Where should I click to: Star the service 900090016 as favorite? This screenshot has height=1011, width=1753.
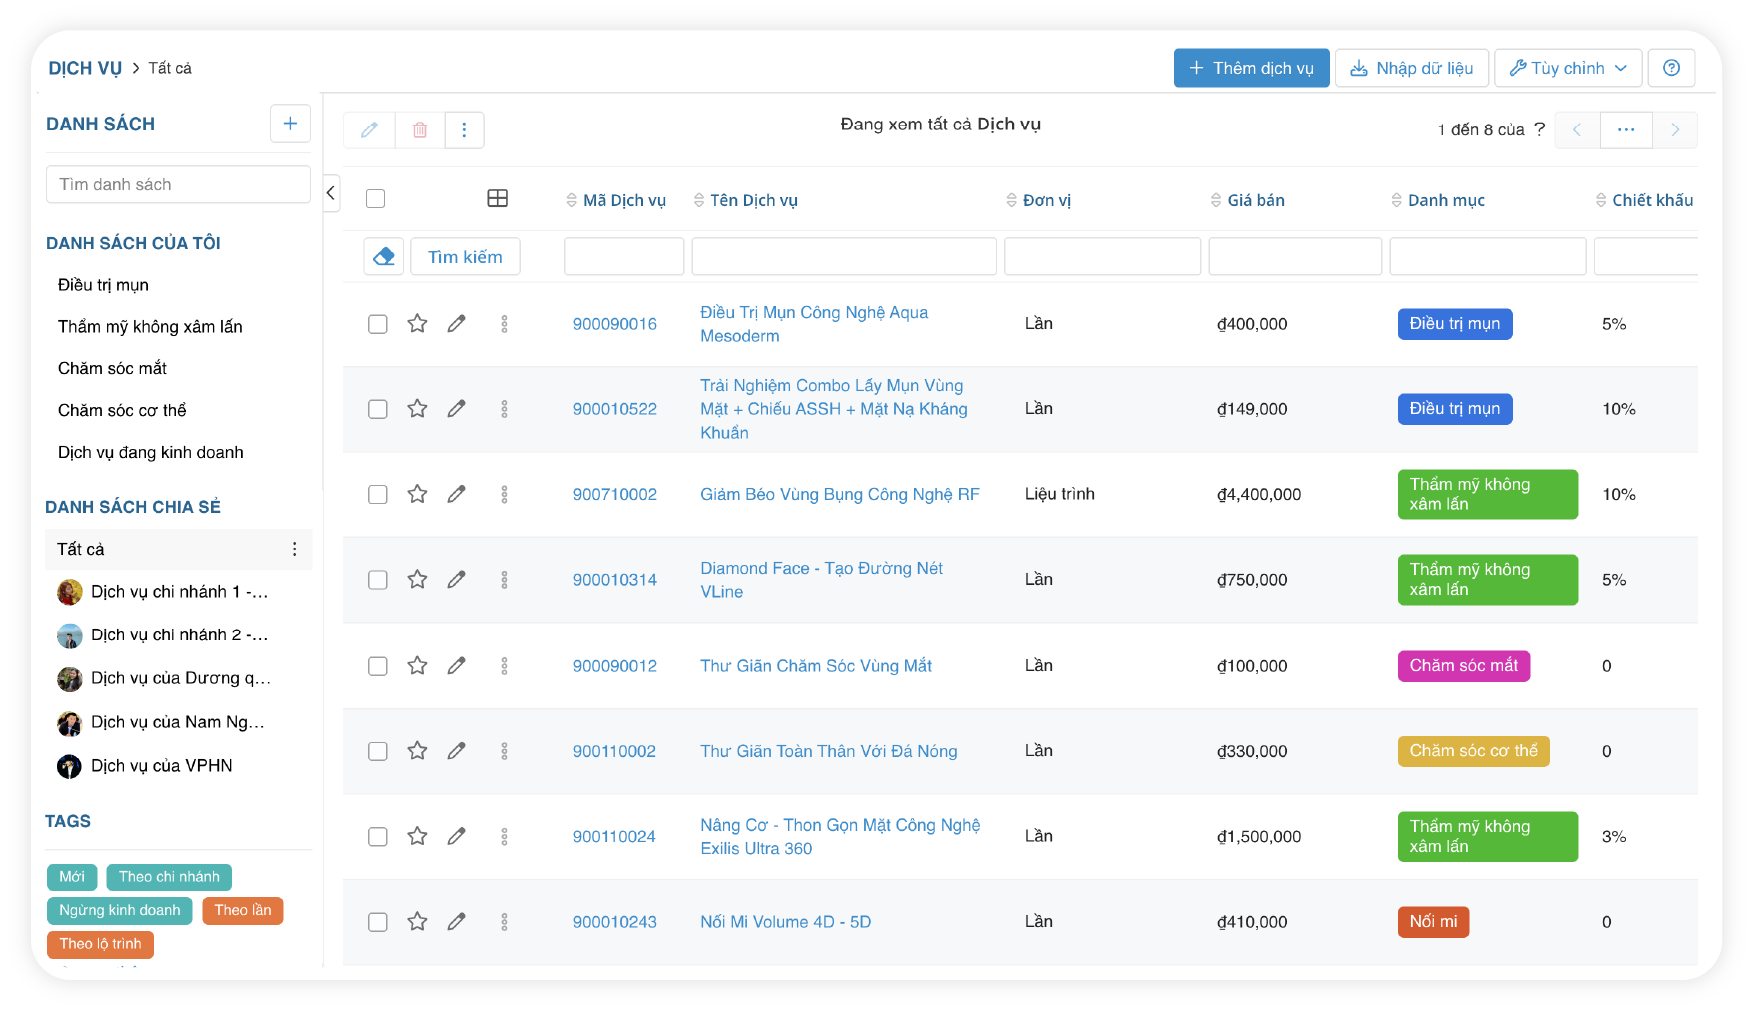417,324
